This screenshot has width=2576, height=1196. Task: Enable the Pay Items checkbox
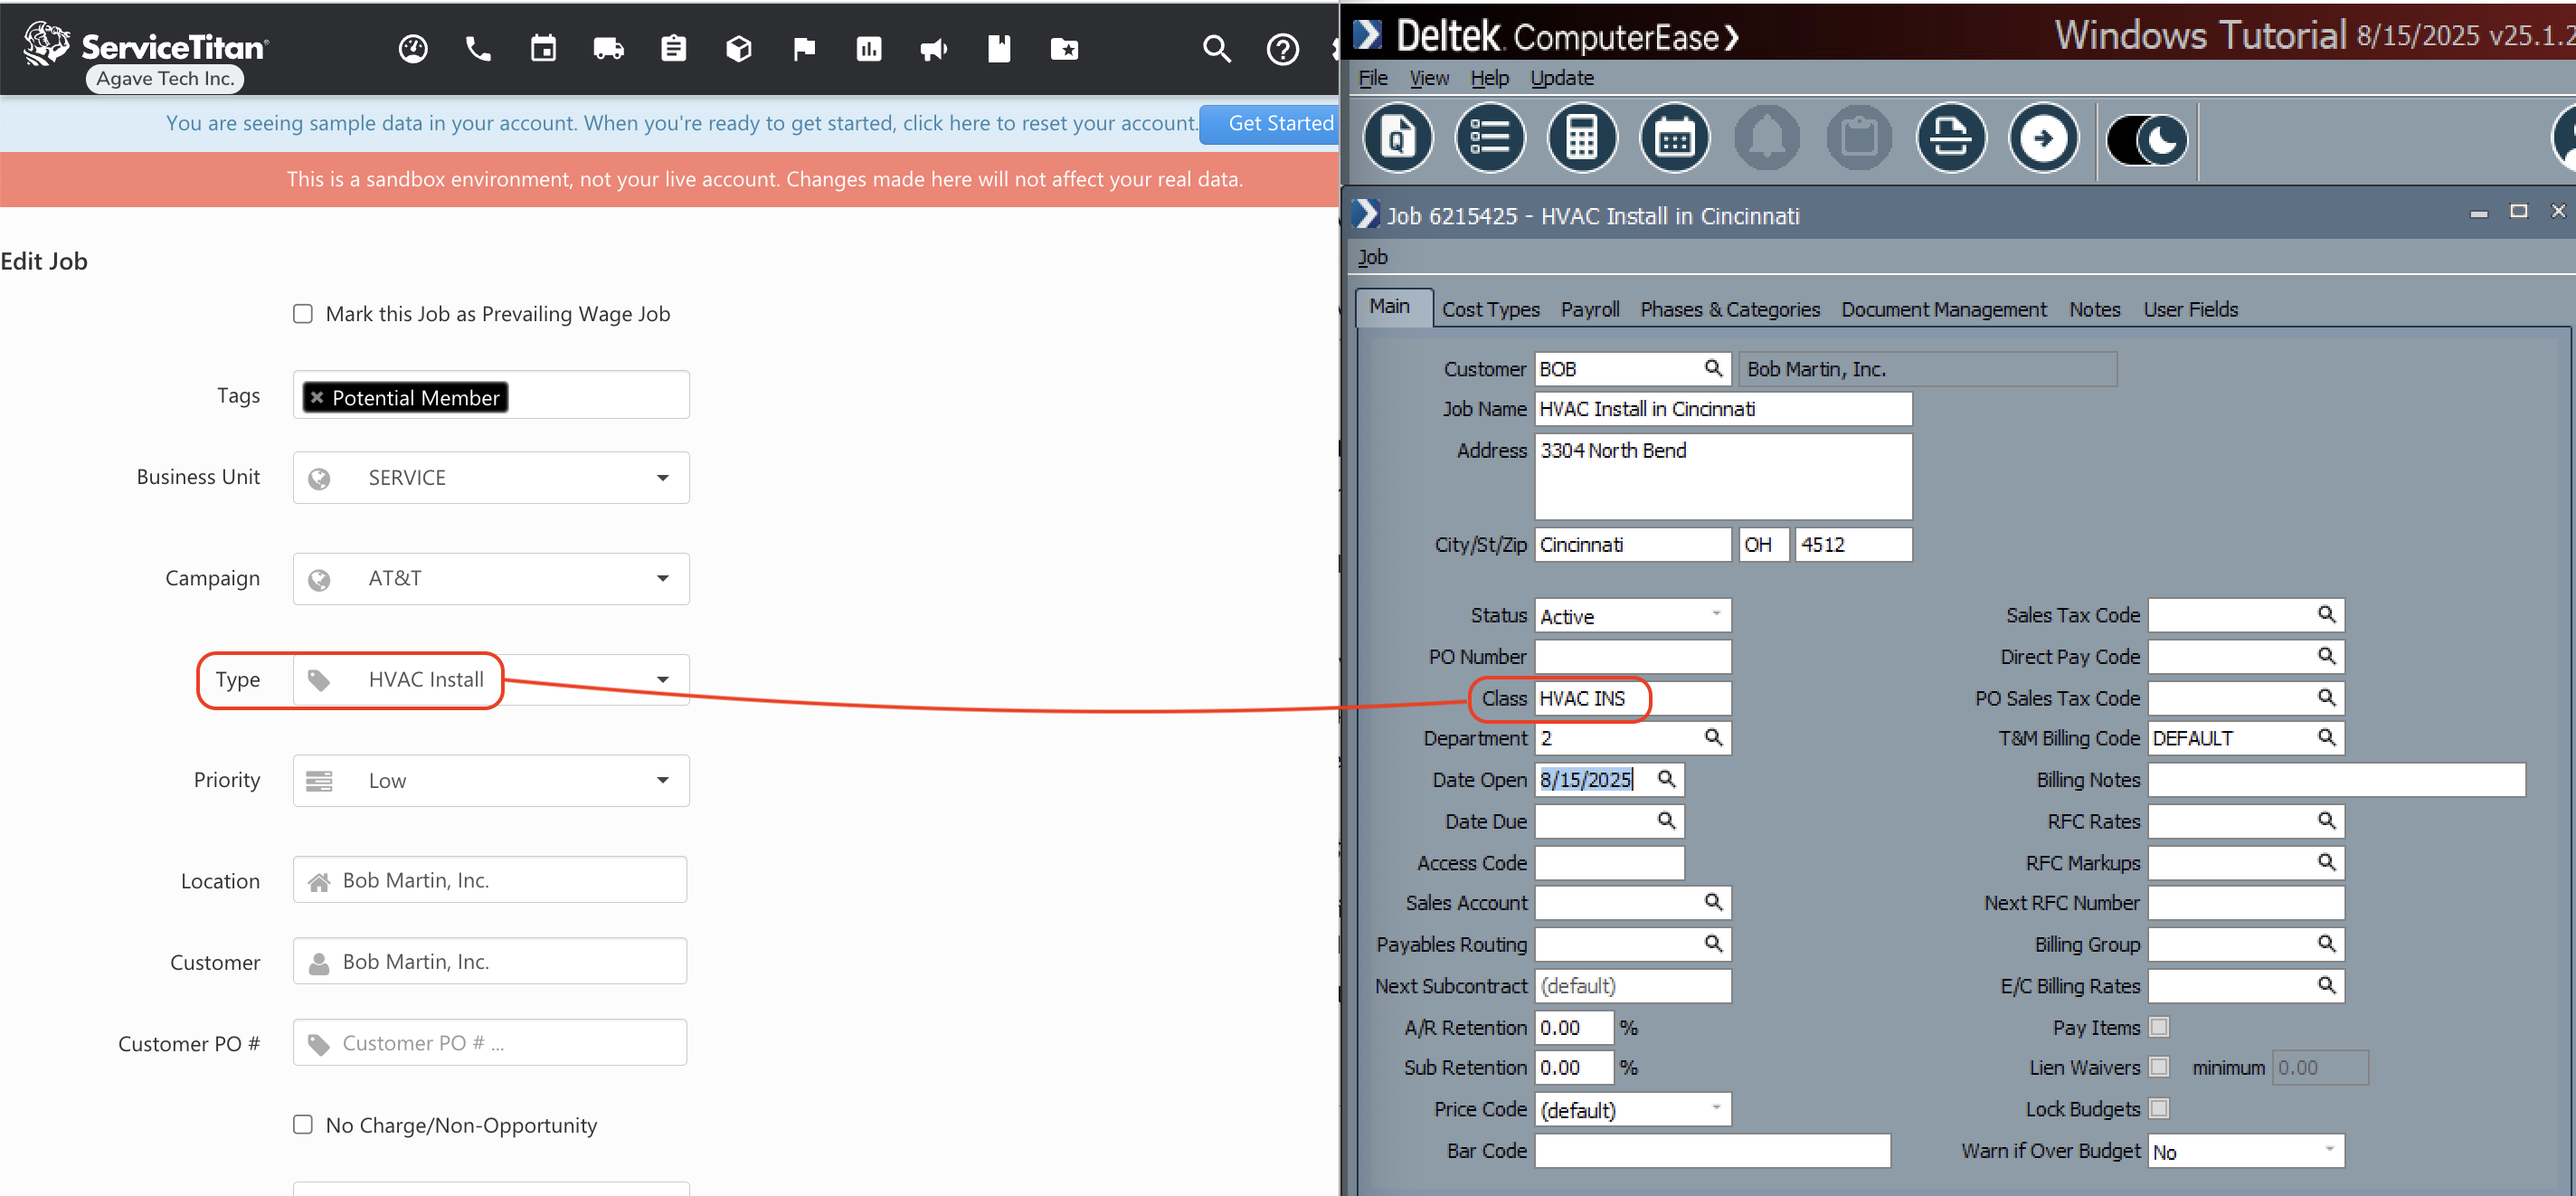click(2159, 1027)
